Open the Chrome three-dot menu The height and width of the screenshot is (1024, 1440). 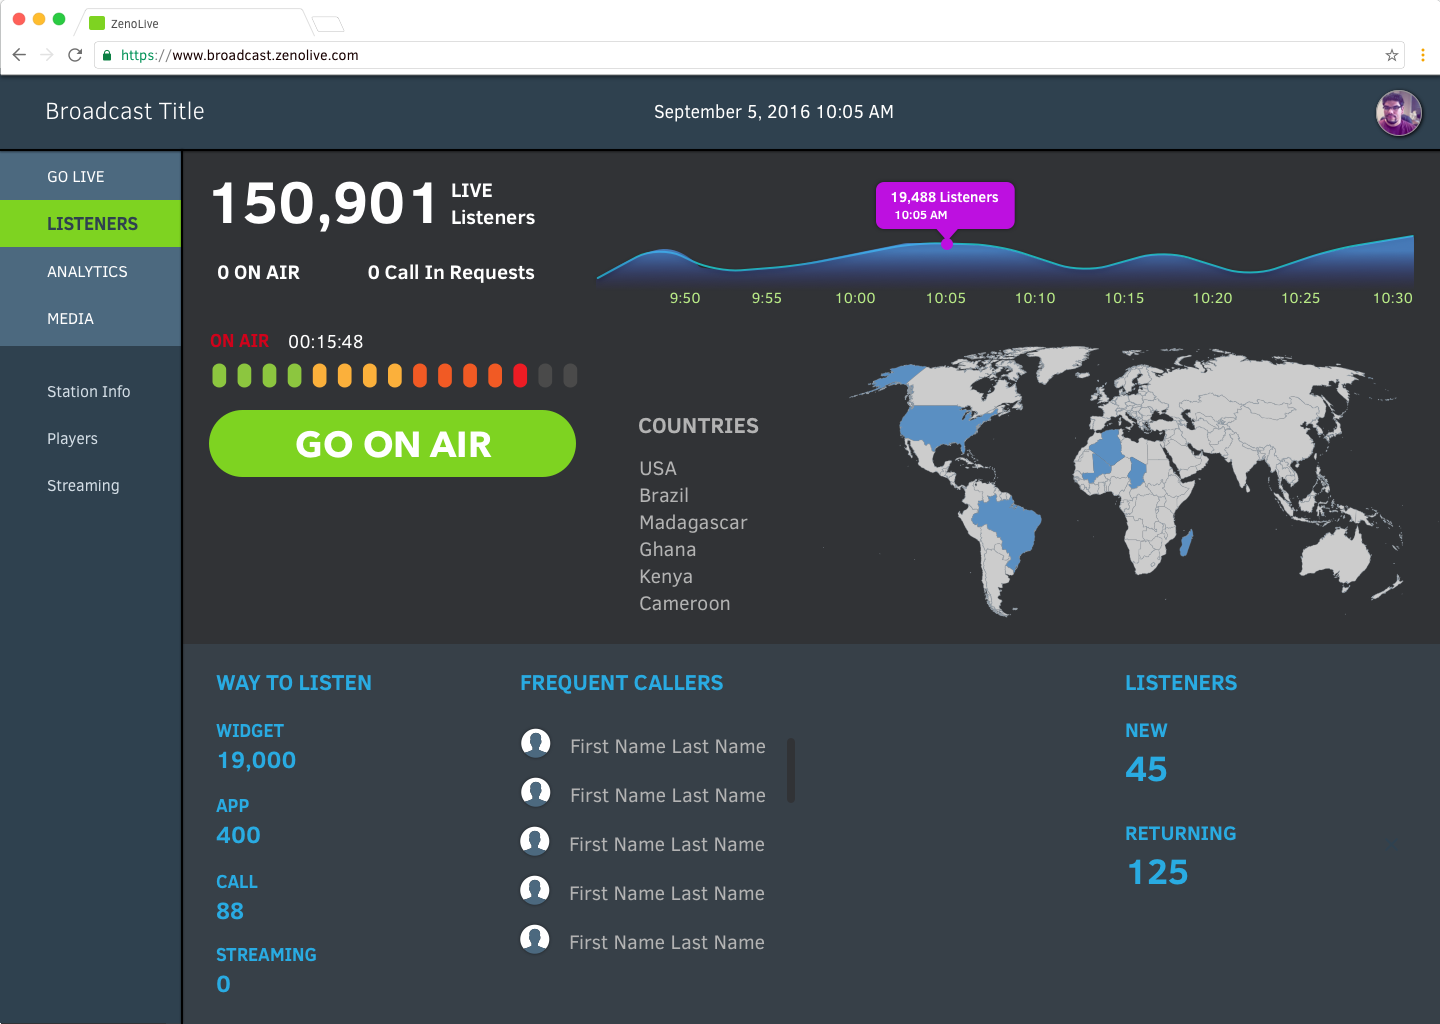tap(1422, 55)
